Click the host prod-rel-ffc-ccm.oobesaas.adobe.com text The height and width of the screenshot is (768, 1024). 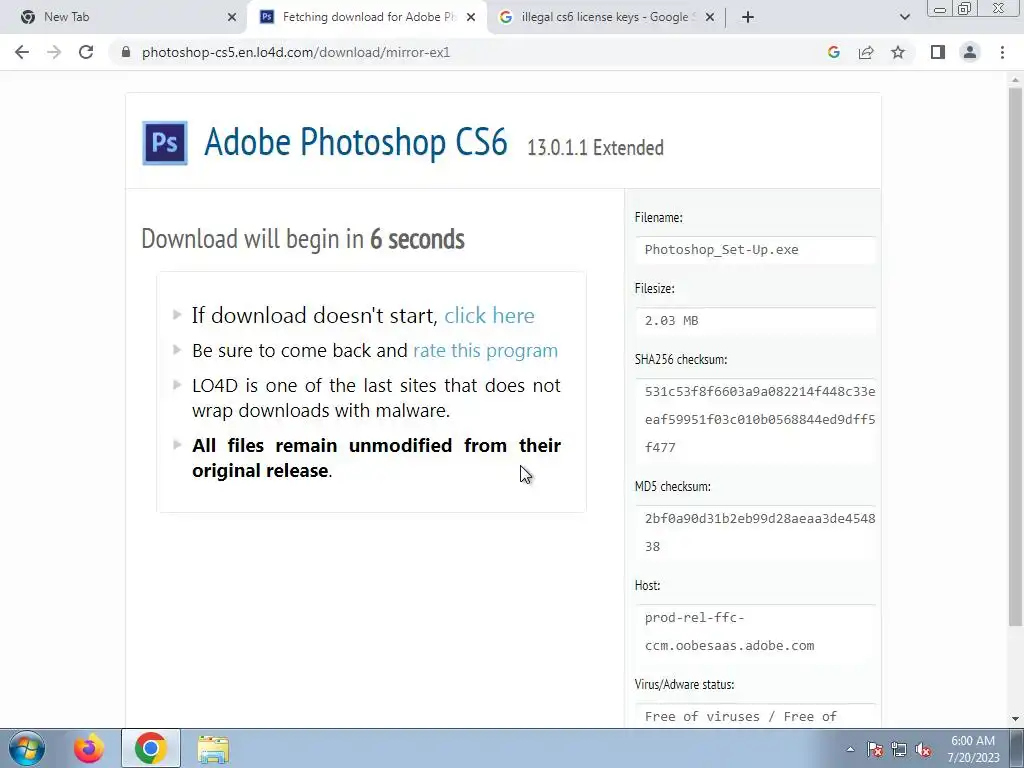point(729,632)
